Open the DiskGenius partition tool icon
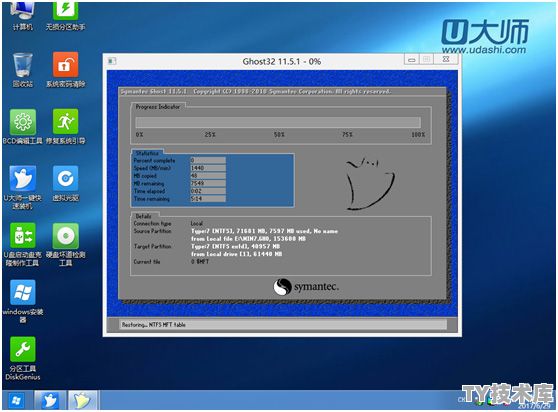The width and height of the screenshot is (558, 412). point(23,358)
